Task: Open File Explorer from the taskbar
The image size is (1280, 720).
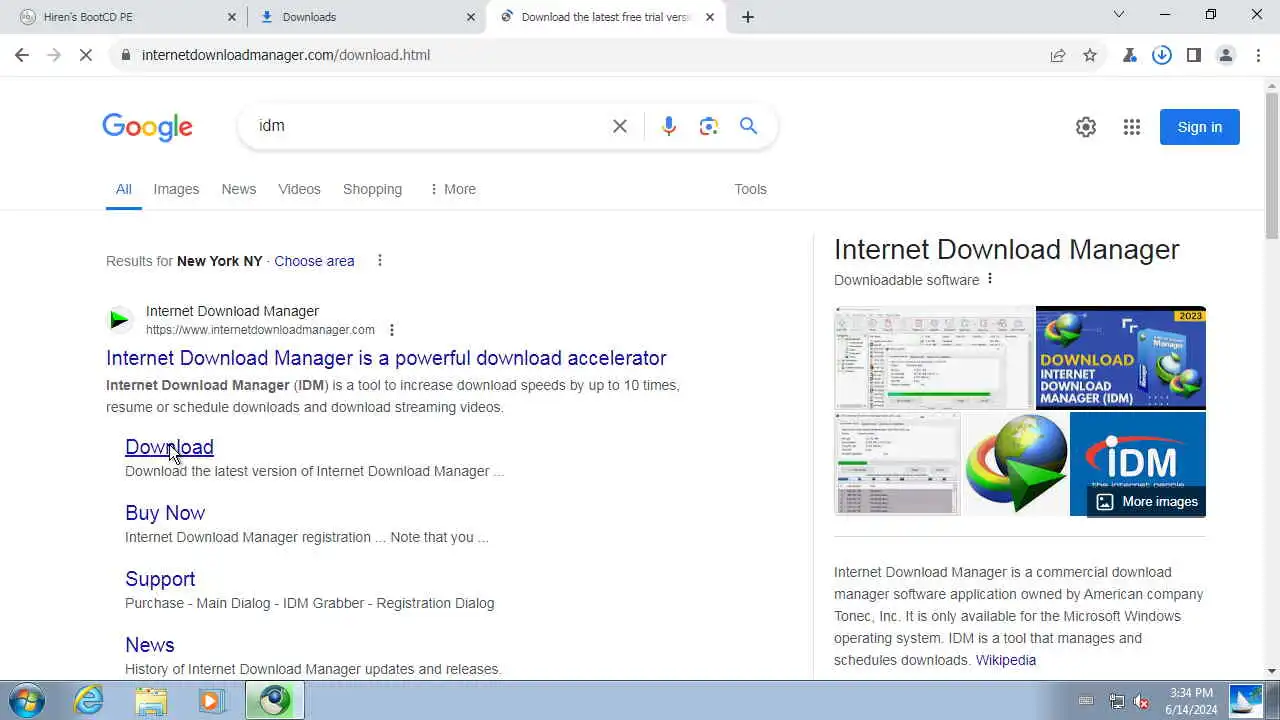Action: (x=151, y=700)
